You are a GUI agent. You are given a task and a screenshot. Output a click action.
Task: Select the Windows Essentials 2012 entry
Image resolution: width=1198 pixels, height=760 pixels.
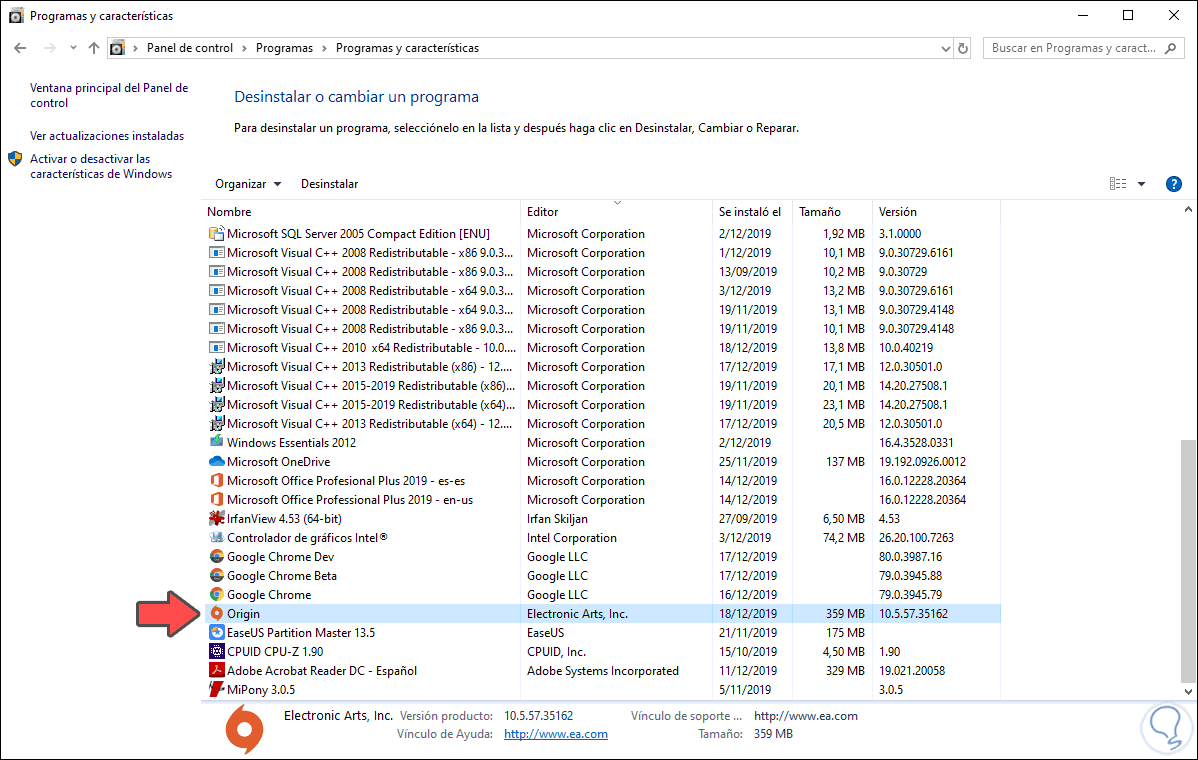[291, 442]
